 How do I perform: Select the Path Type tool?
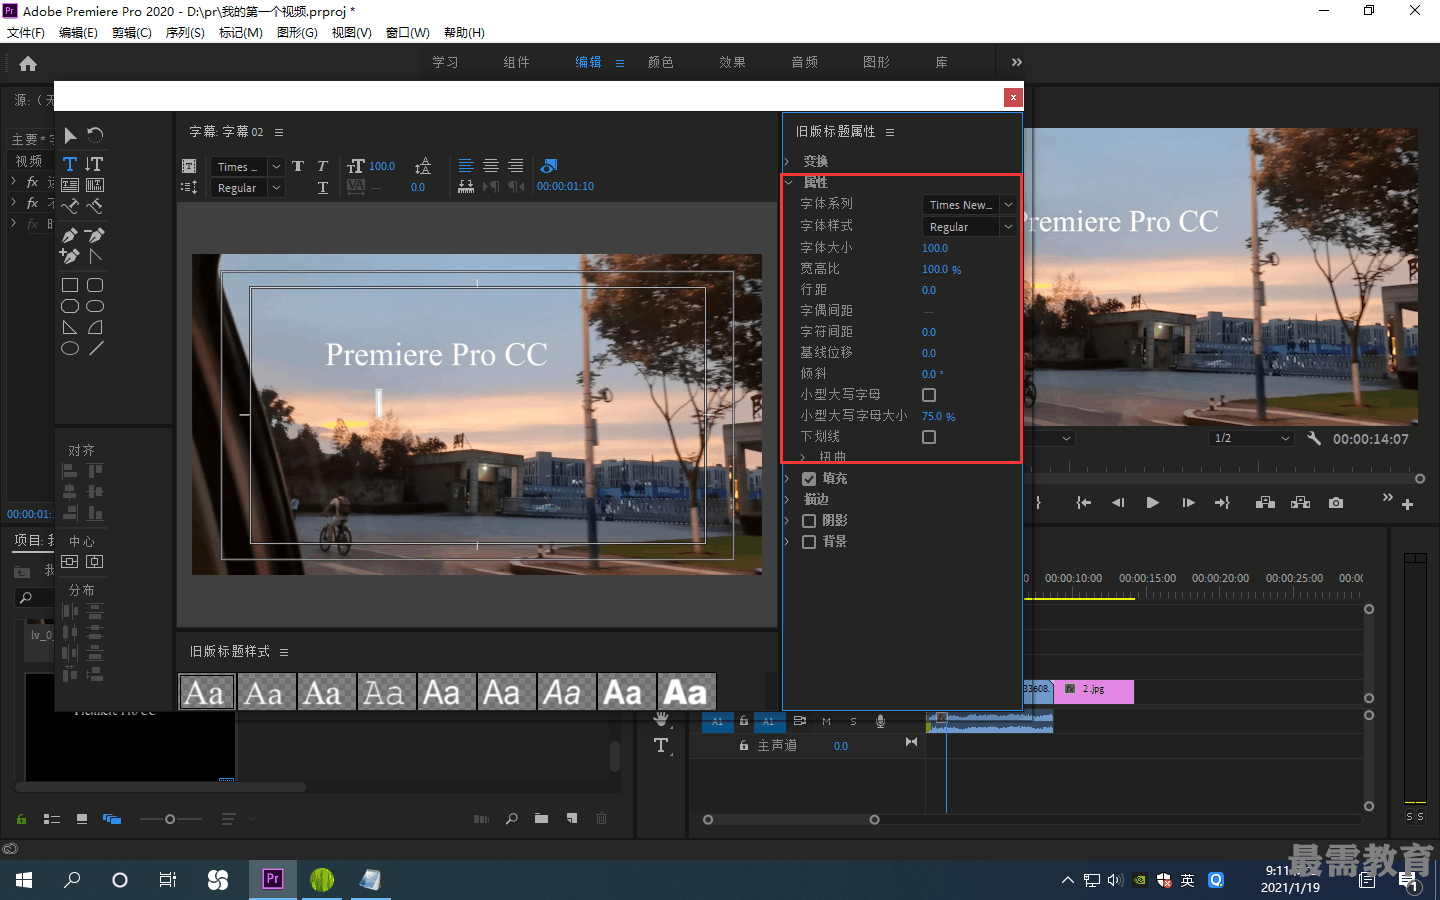click(70, 206)
